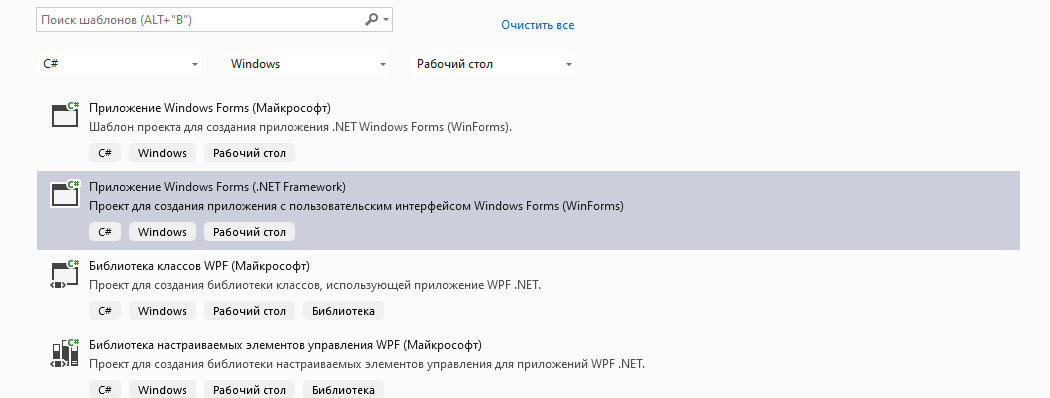The height and width of the screenshot is (398, 1050).
Task: Click the C# tag under first Windows Forms template
Action: pos(104,153)
